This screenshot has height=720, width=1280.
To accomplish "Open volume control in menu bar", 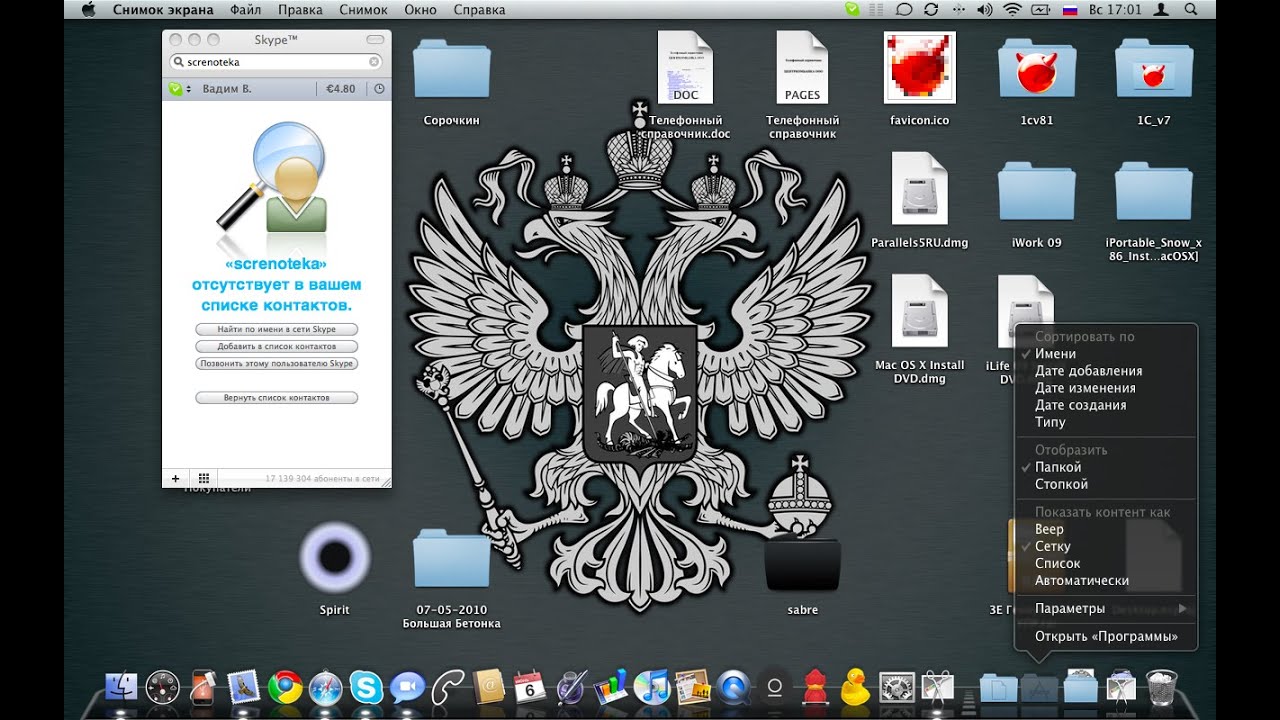I will pos(984,9).
